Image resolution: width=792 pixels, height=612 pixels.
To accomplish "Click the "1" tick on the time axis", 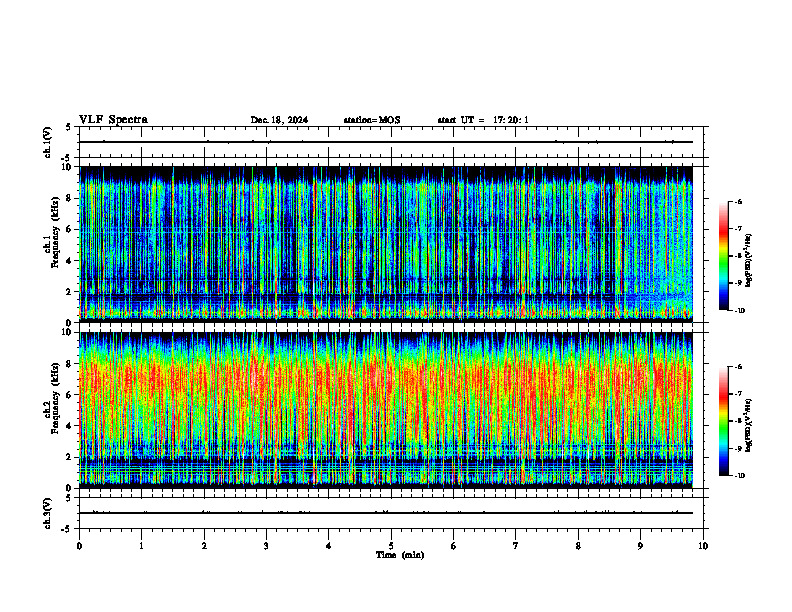I will point(141,546).
